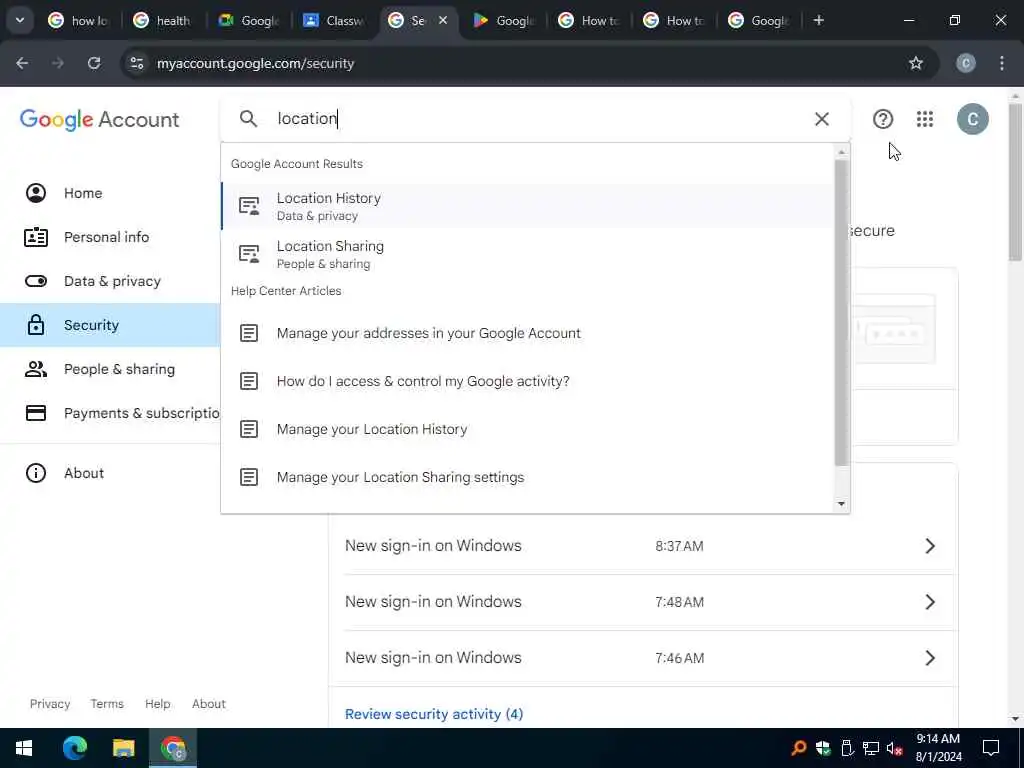This screenshot has height=768, width=1024.
Task: Expand the 7:48 AM sign-in entry chevron
Action: pyautogui.click(x=930, y=601)
